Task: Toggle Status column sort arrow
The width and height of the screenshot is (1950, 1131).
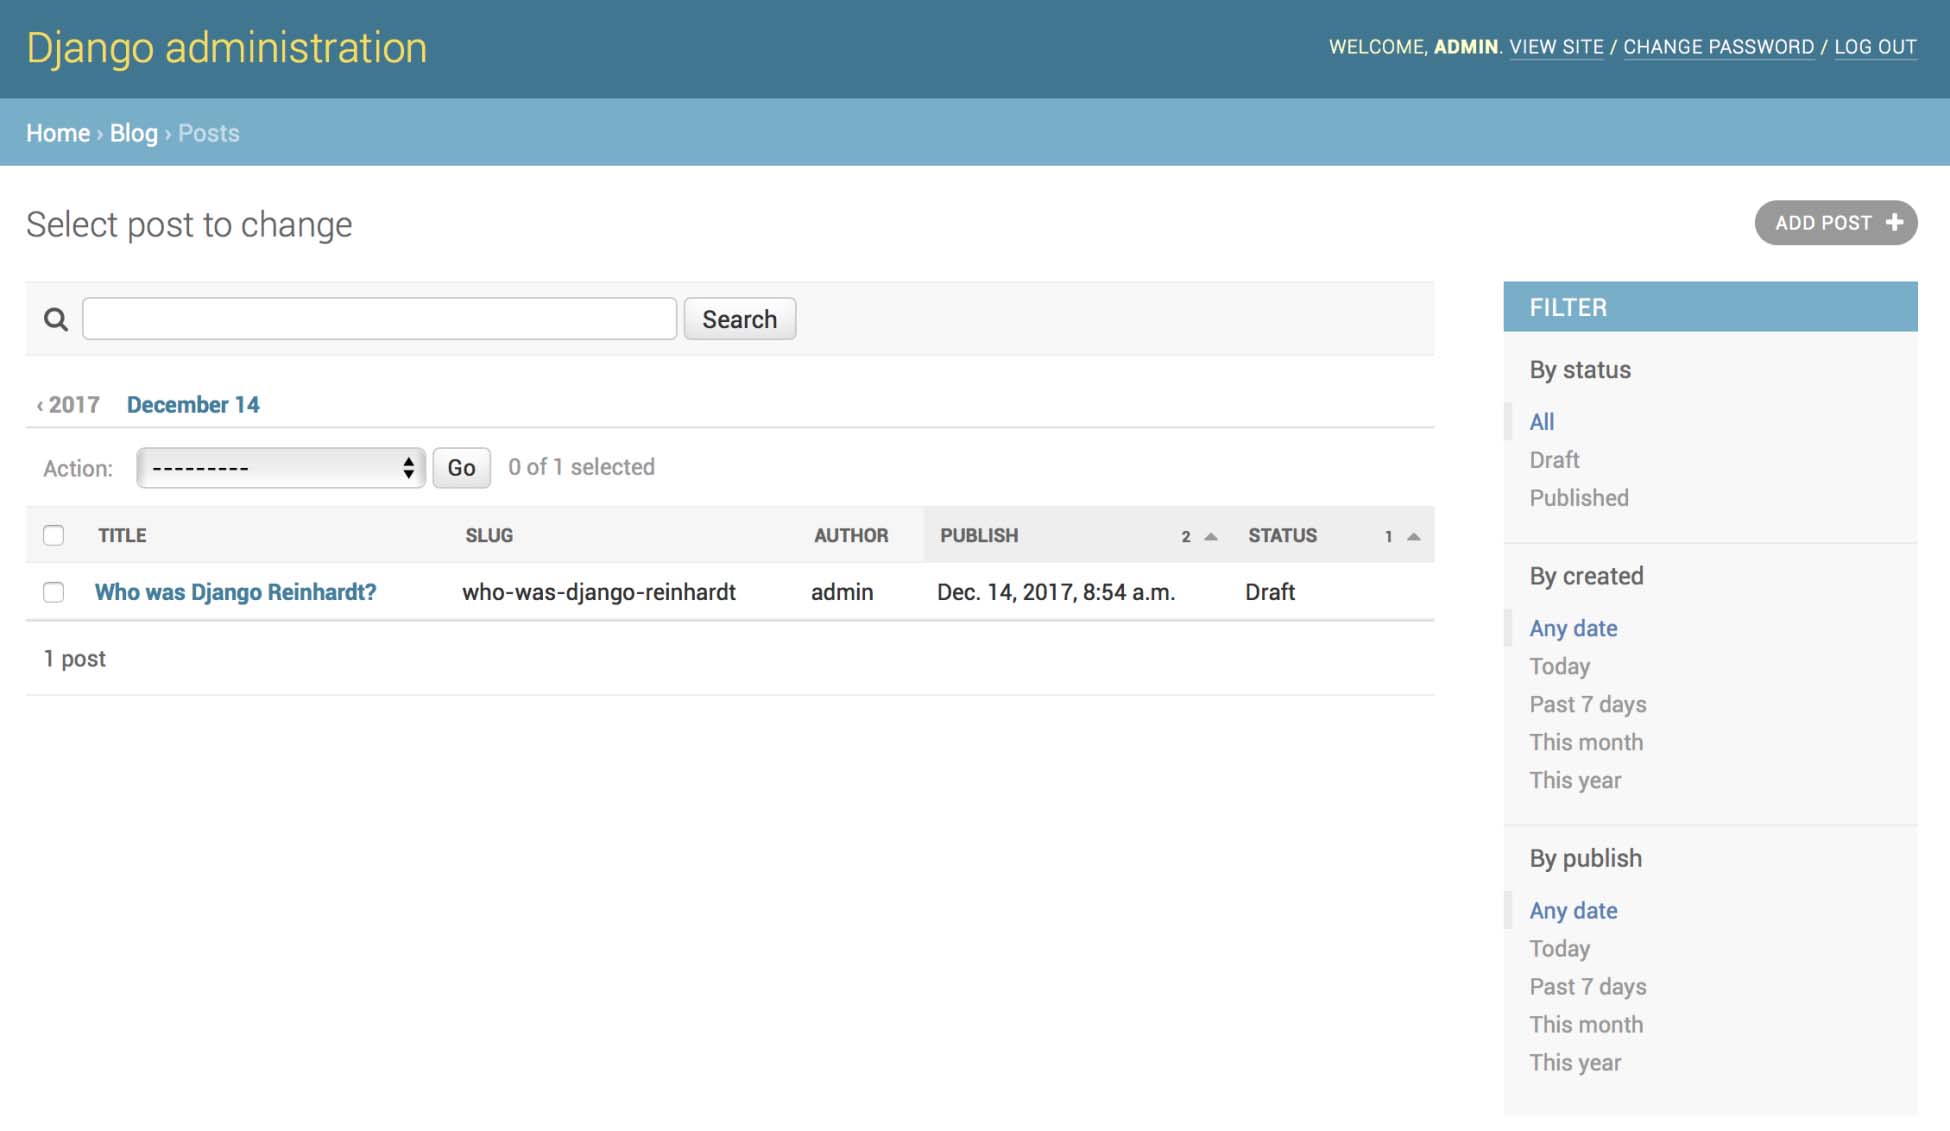Action: coord(1413,537)
